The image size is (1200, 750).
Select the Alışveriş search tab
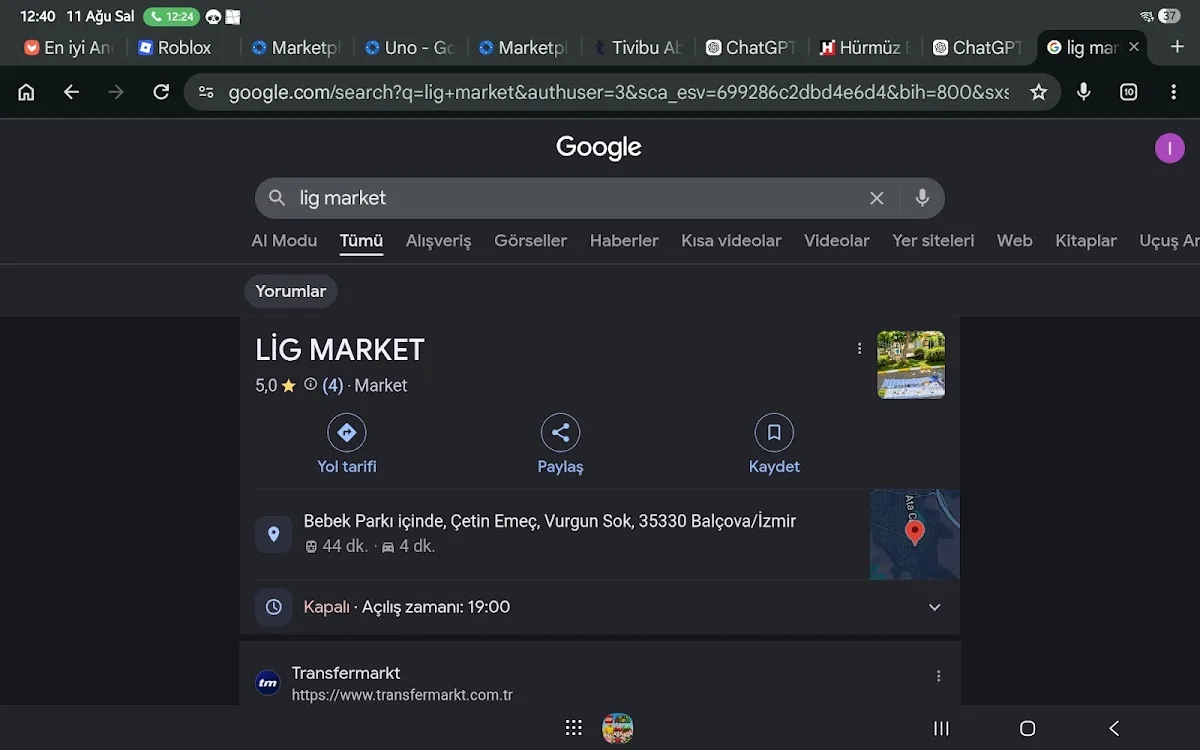[438, 241]
